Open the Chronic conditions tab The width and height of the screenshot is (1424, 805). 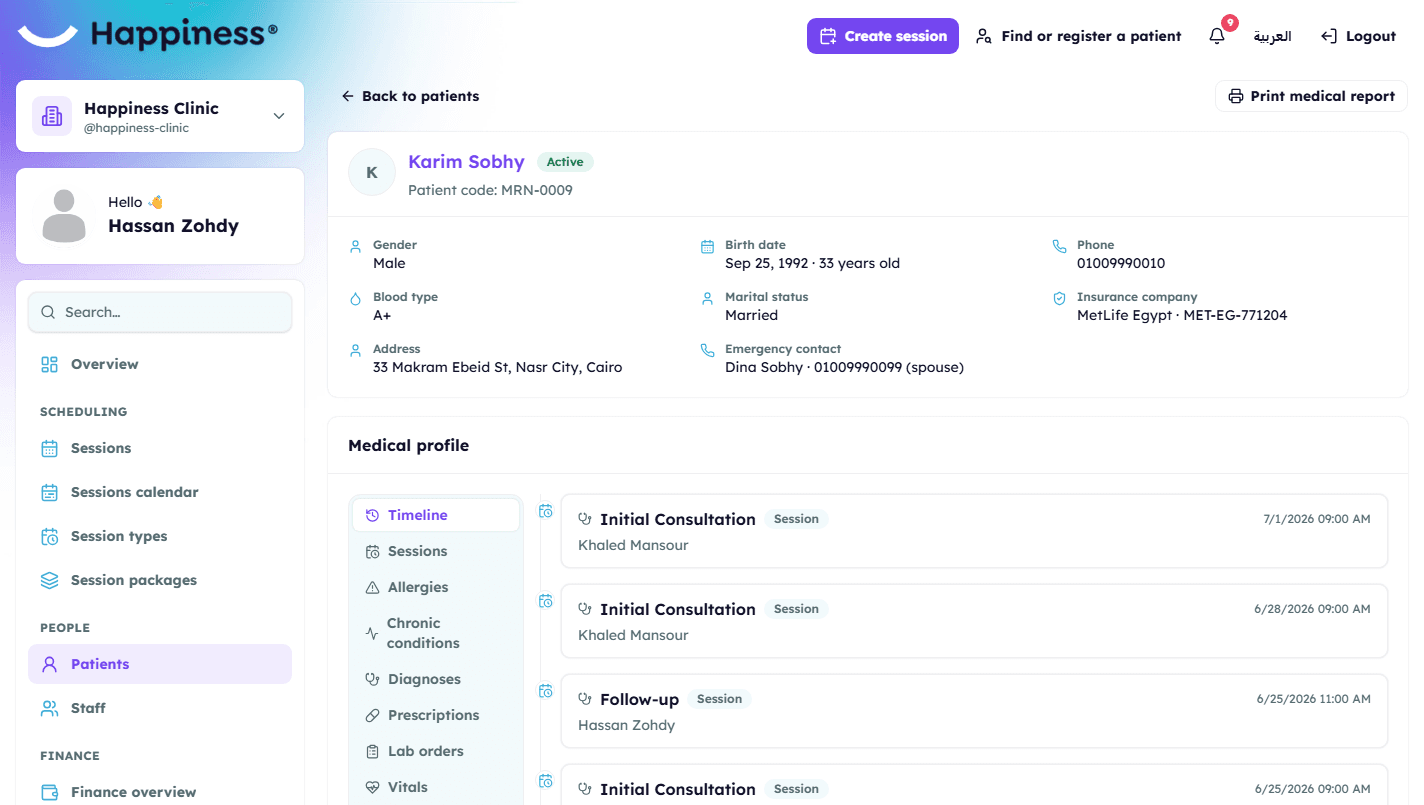tap(436, 633)
